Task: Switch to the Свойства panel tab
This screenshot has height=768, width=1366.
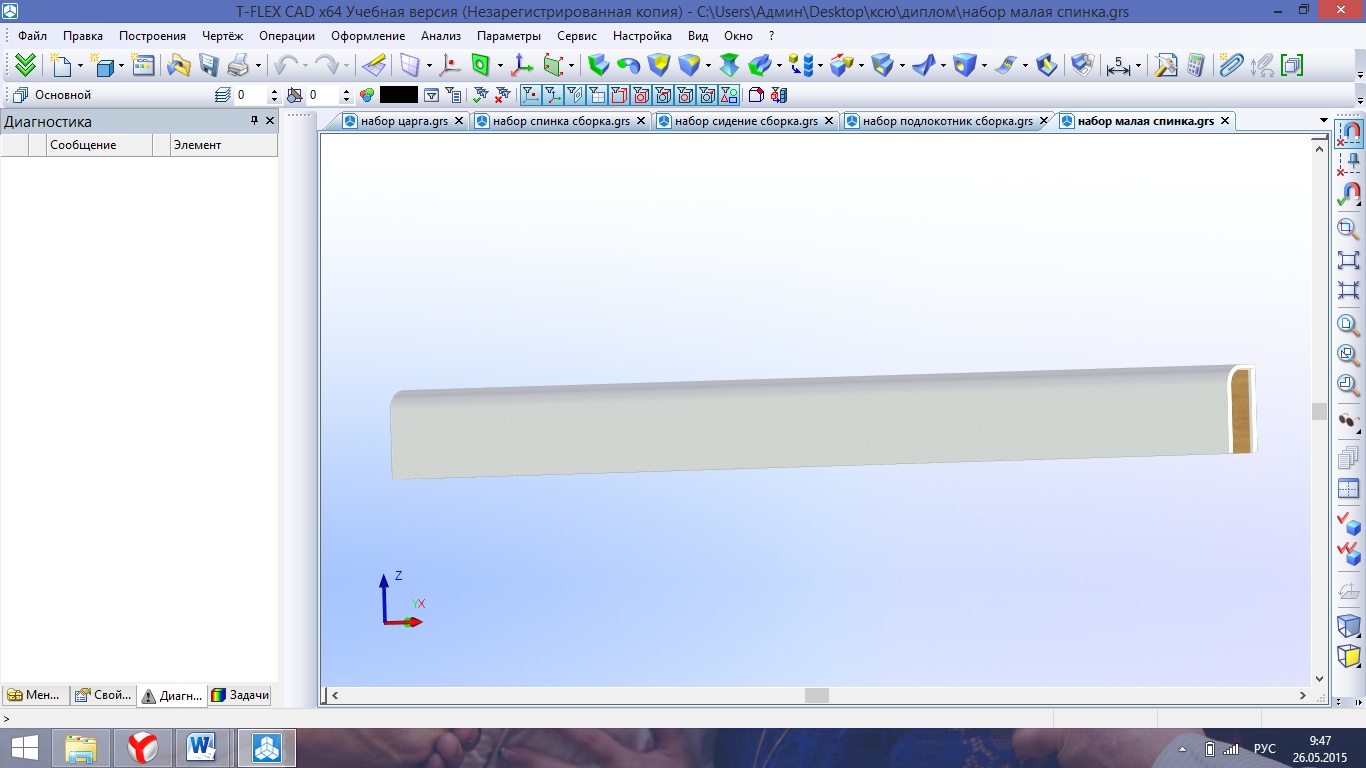Action: coord(103,695)
